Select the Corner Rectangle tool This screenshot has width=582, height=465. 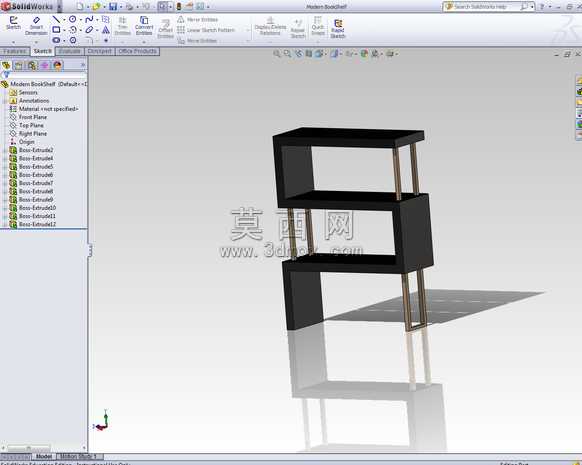[x=56, y=30]
